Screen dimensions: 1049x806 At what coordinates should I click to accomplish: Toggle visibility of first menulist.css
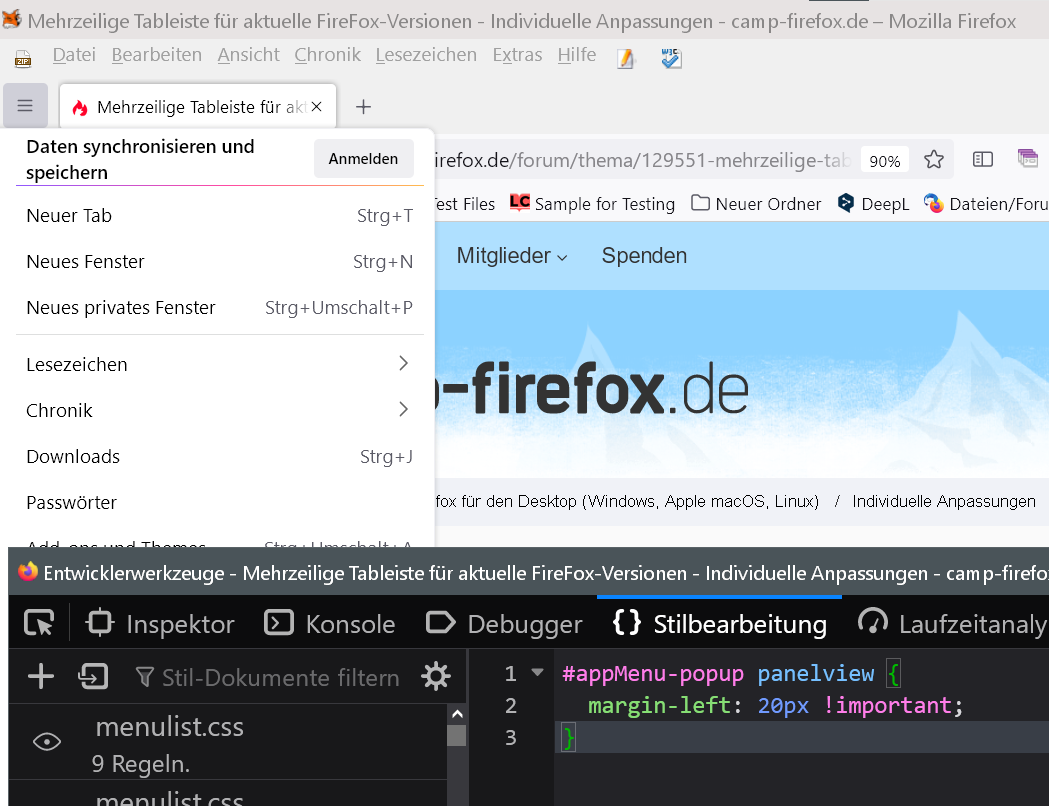click(x=47, y=742)
